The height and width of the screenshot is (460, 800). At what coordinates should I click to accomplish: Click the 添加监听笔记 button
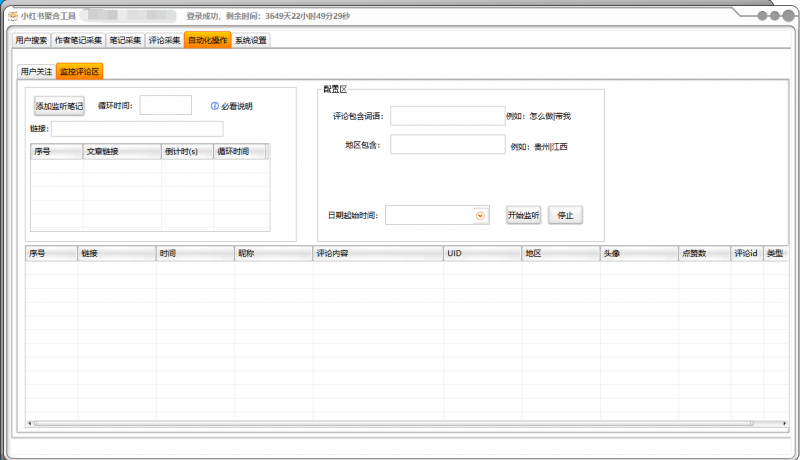[x=59, y=106]
